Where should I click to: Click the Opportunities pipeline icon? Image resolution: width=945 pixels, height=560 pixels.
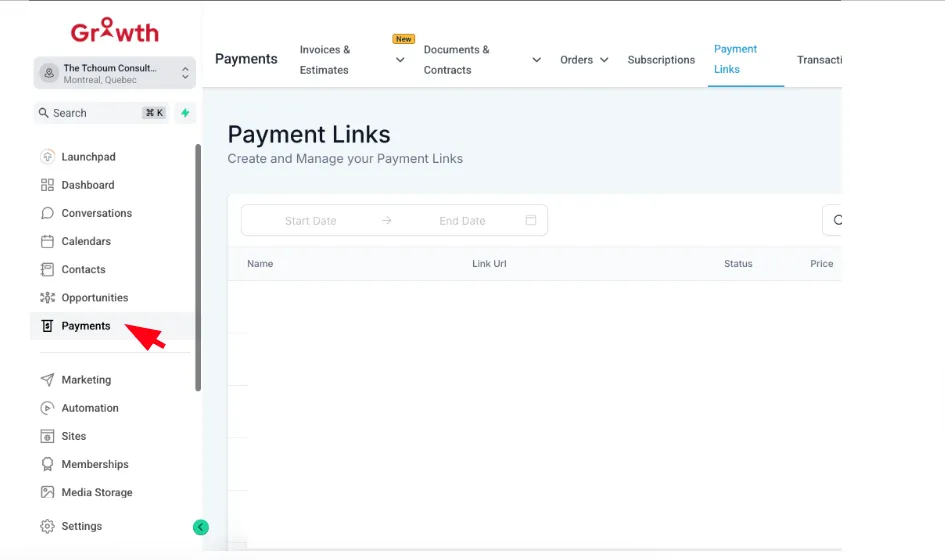tap(47, 298)
